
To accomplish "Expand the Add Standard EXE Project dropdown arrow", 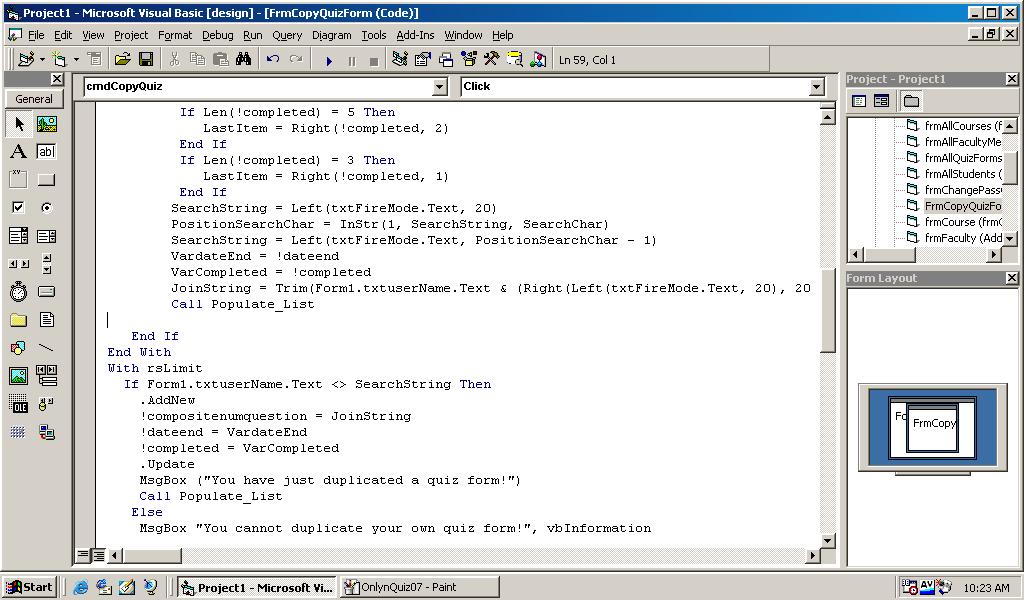I will pyautogui.click(x=42, y=60).
